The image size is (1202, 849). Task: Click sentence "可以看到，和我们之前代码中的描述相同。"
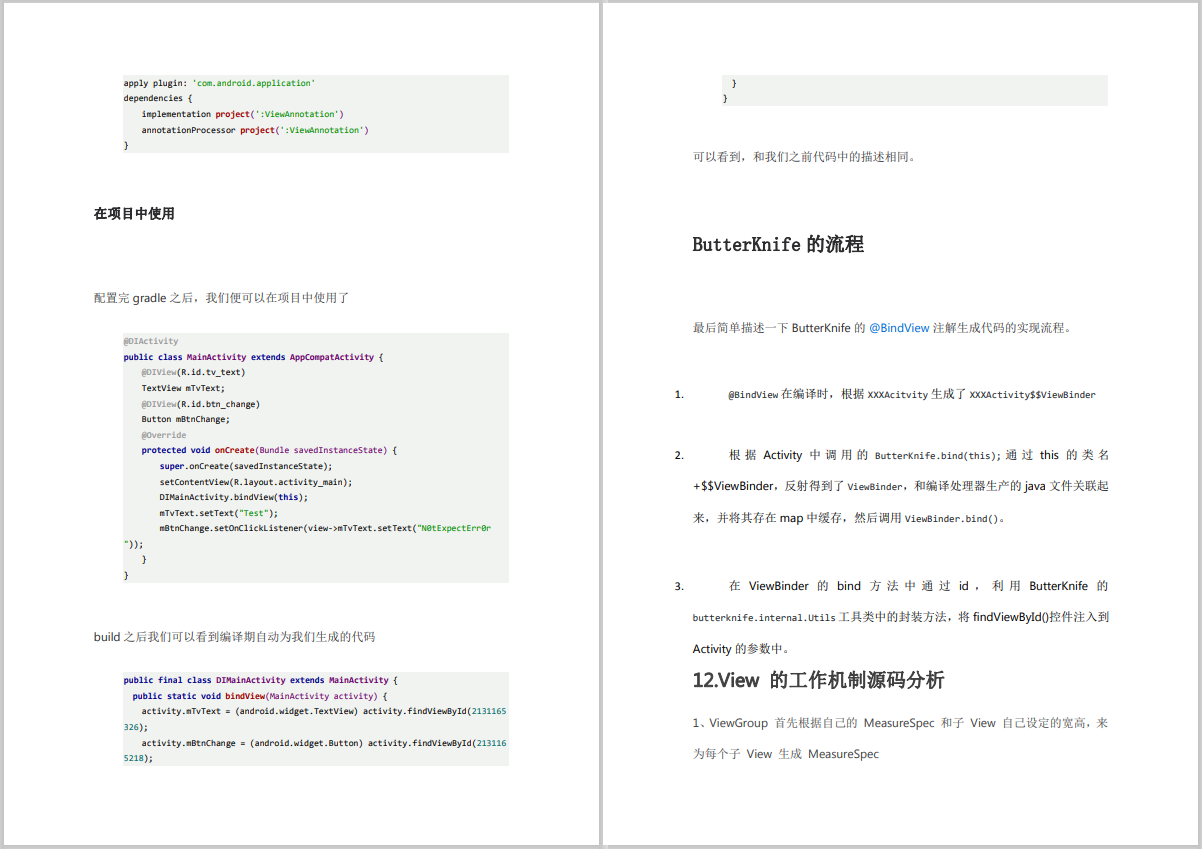coord(804,157)
